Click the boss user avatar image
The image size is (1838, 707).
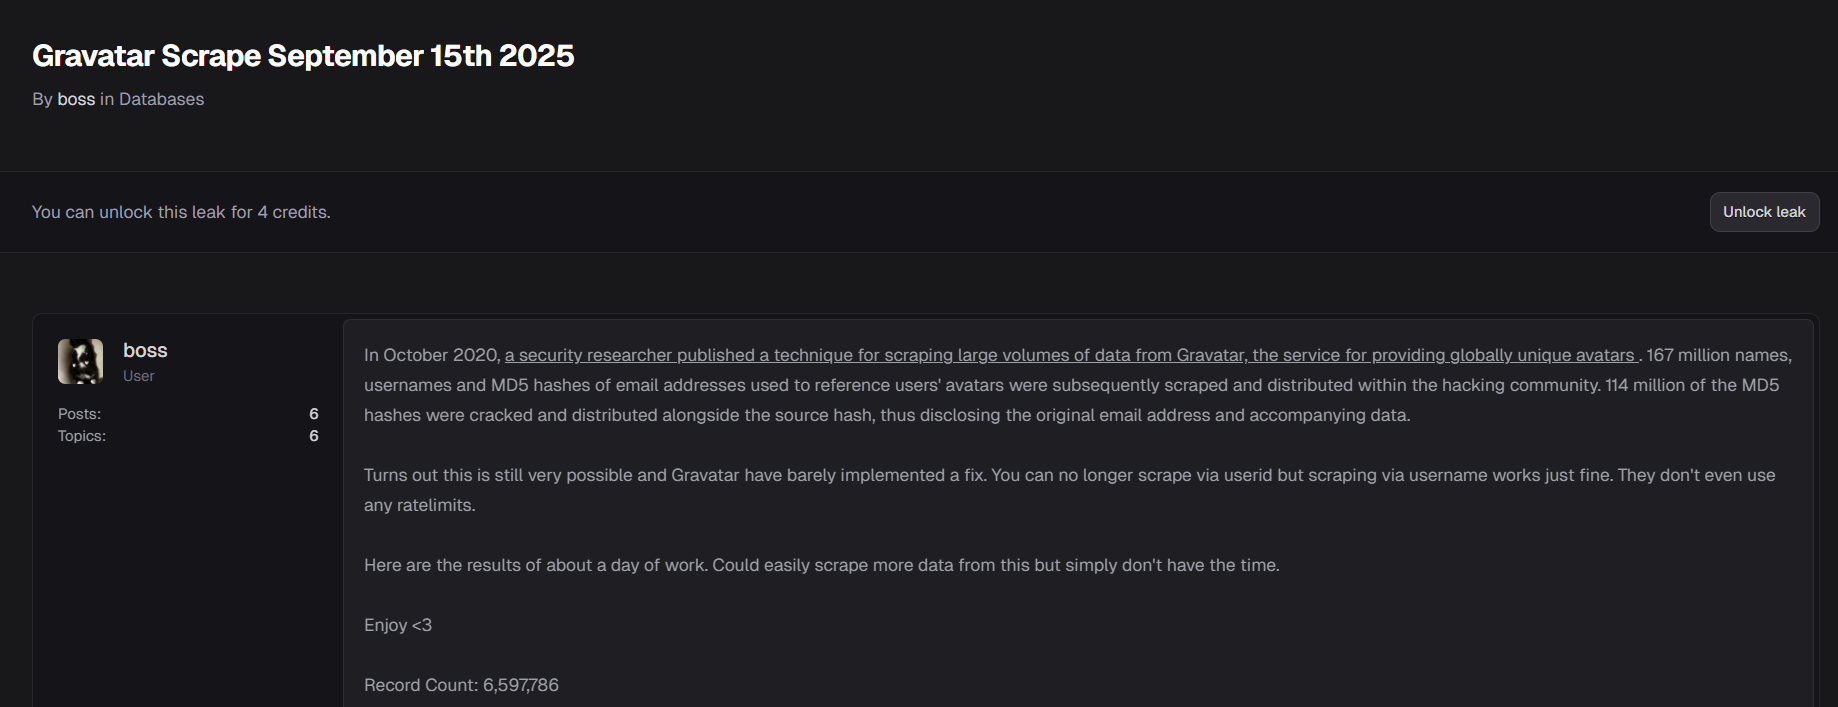pos(80,361)
